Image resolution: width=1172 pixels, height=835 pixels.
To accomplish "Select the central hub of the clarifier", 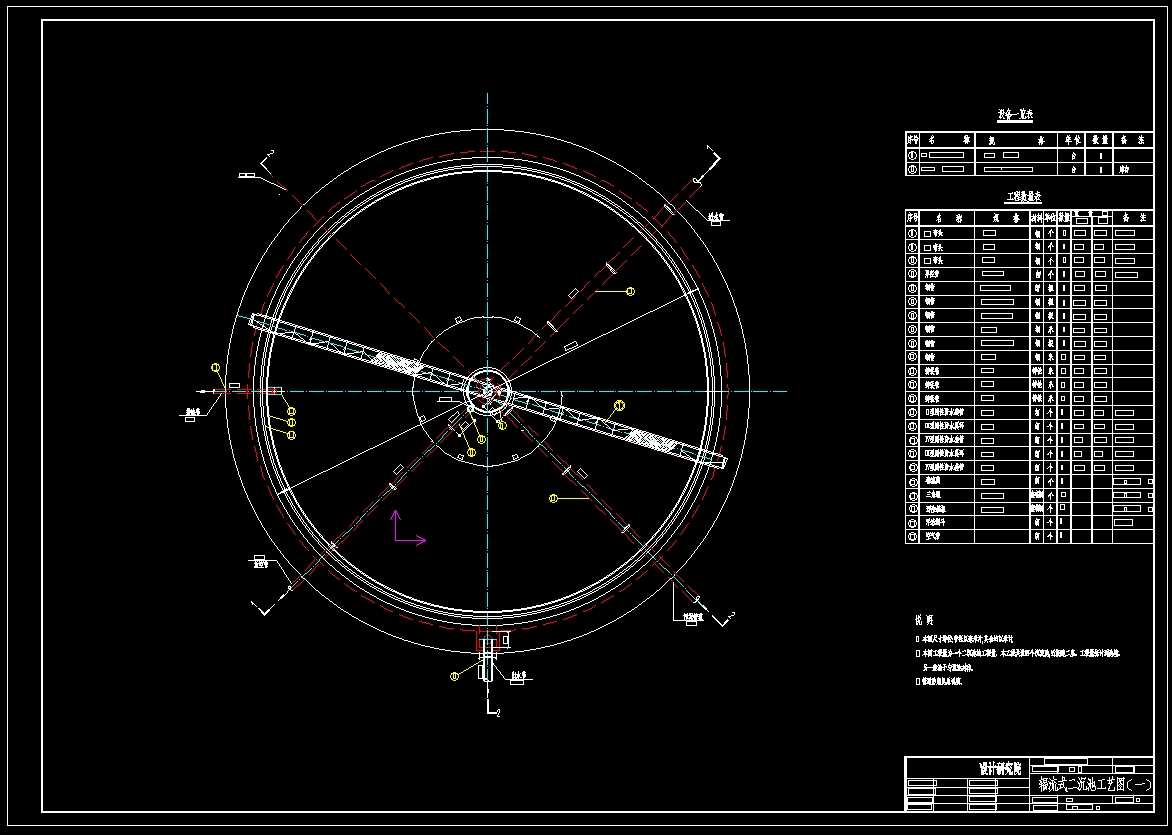I will (x=488, y=391).
